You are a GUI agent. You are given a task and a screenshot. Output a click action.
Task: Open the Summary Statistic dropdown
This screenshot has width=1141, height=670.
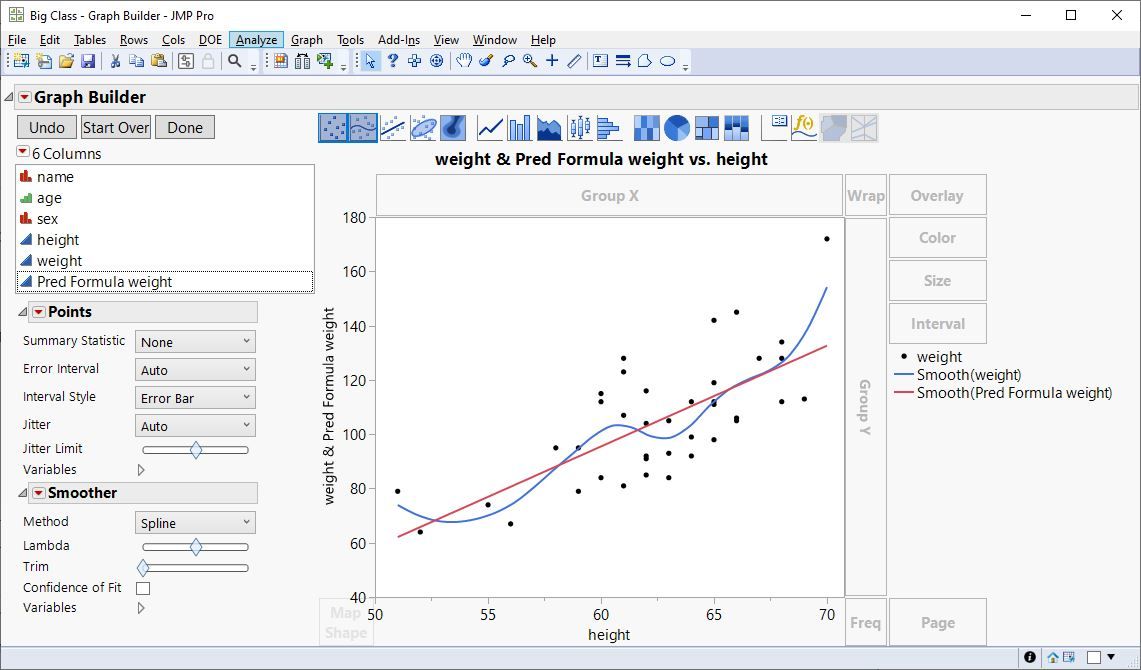(x=195, y=342)
